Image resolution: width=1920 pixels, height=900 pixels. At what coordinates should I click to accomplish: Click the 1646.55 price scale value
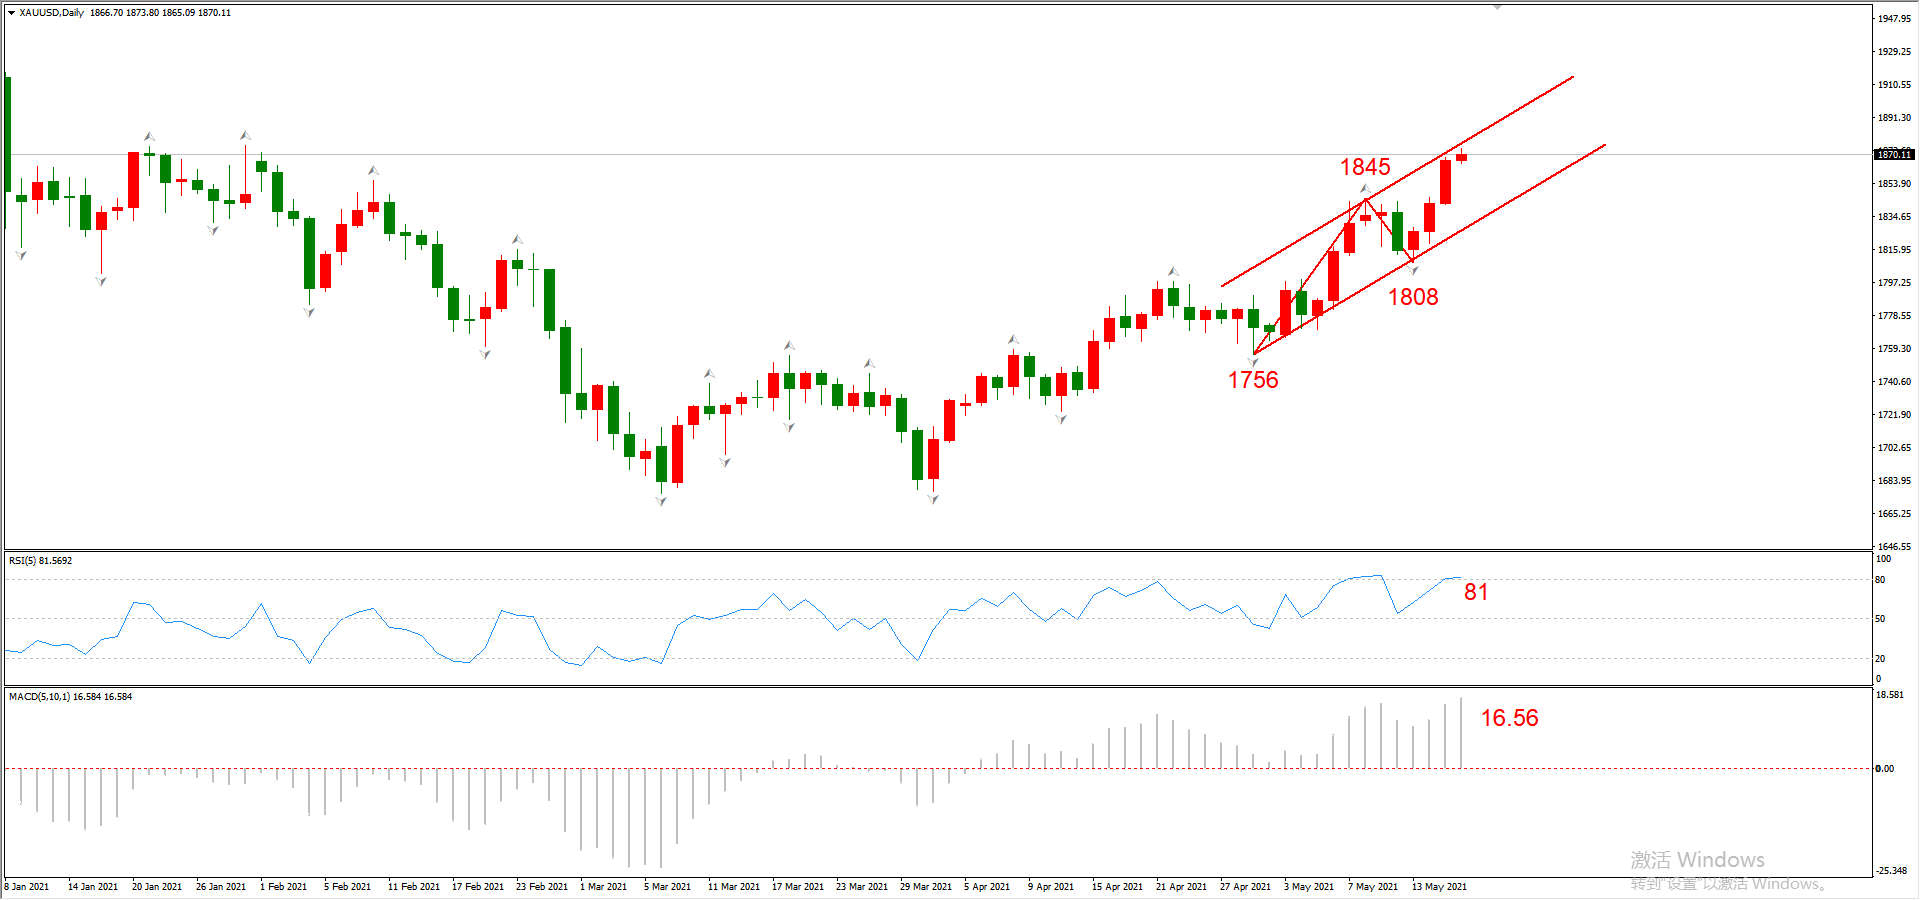click(1894, 547)
